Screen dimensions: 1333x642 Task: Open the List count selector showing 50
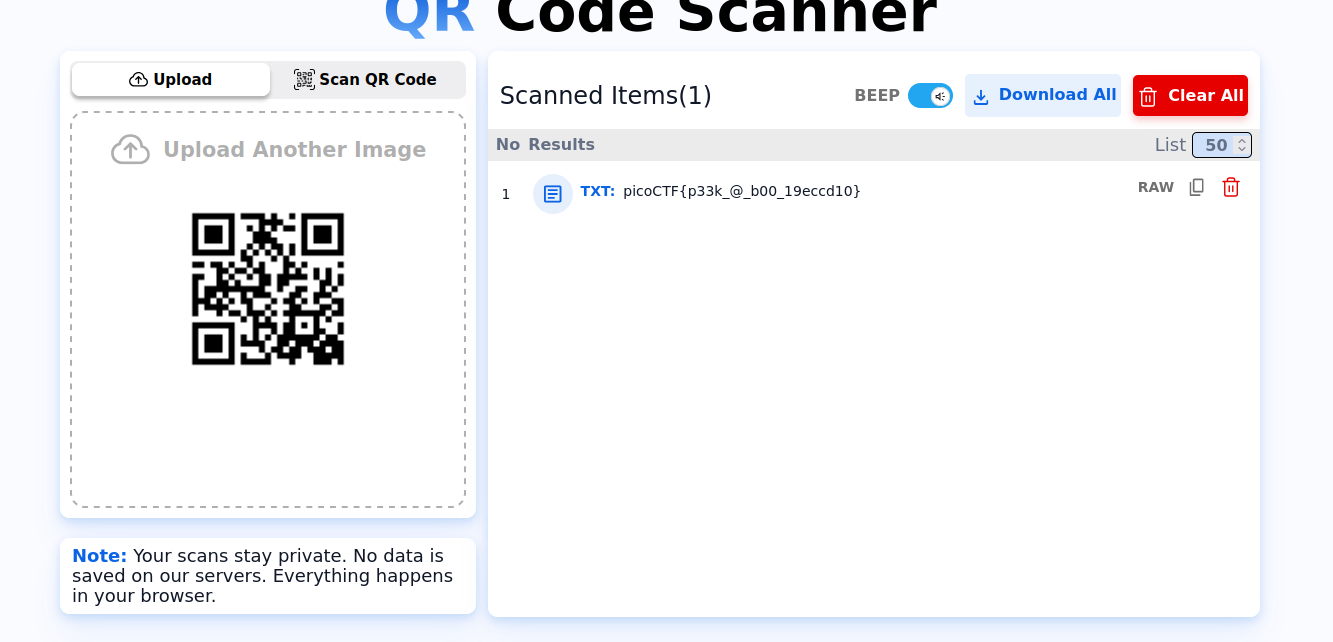tap(1221, 145)
